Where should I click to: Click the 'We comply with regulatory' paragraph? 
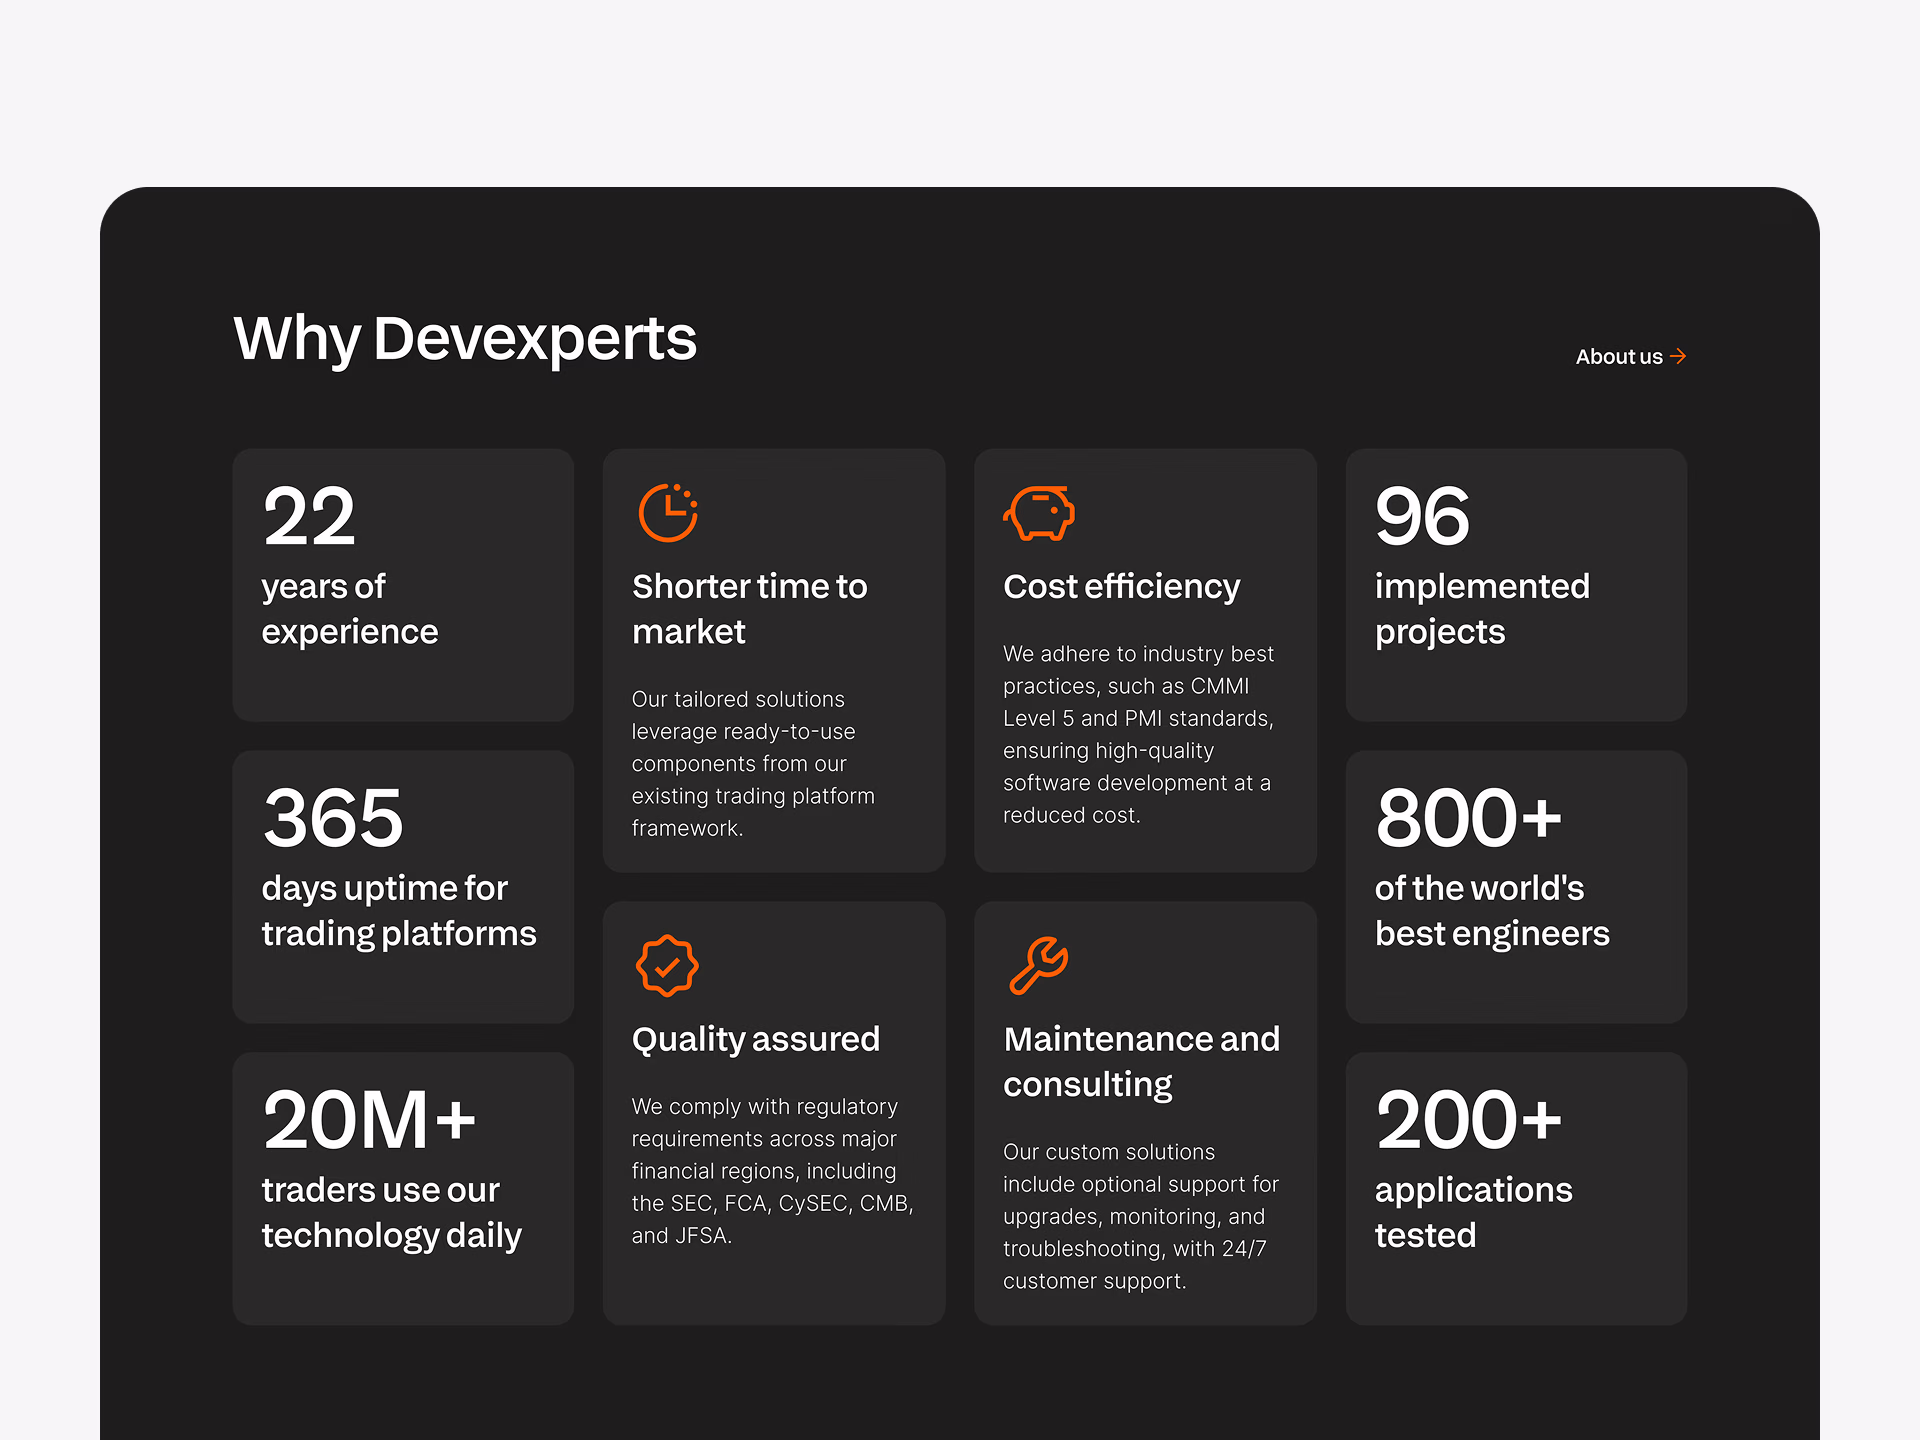tap(773, 1171)
